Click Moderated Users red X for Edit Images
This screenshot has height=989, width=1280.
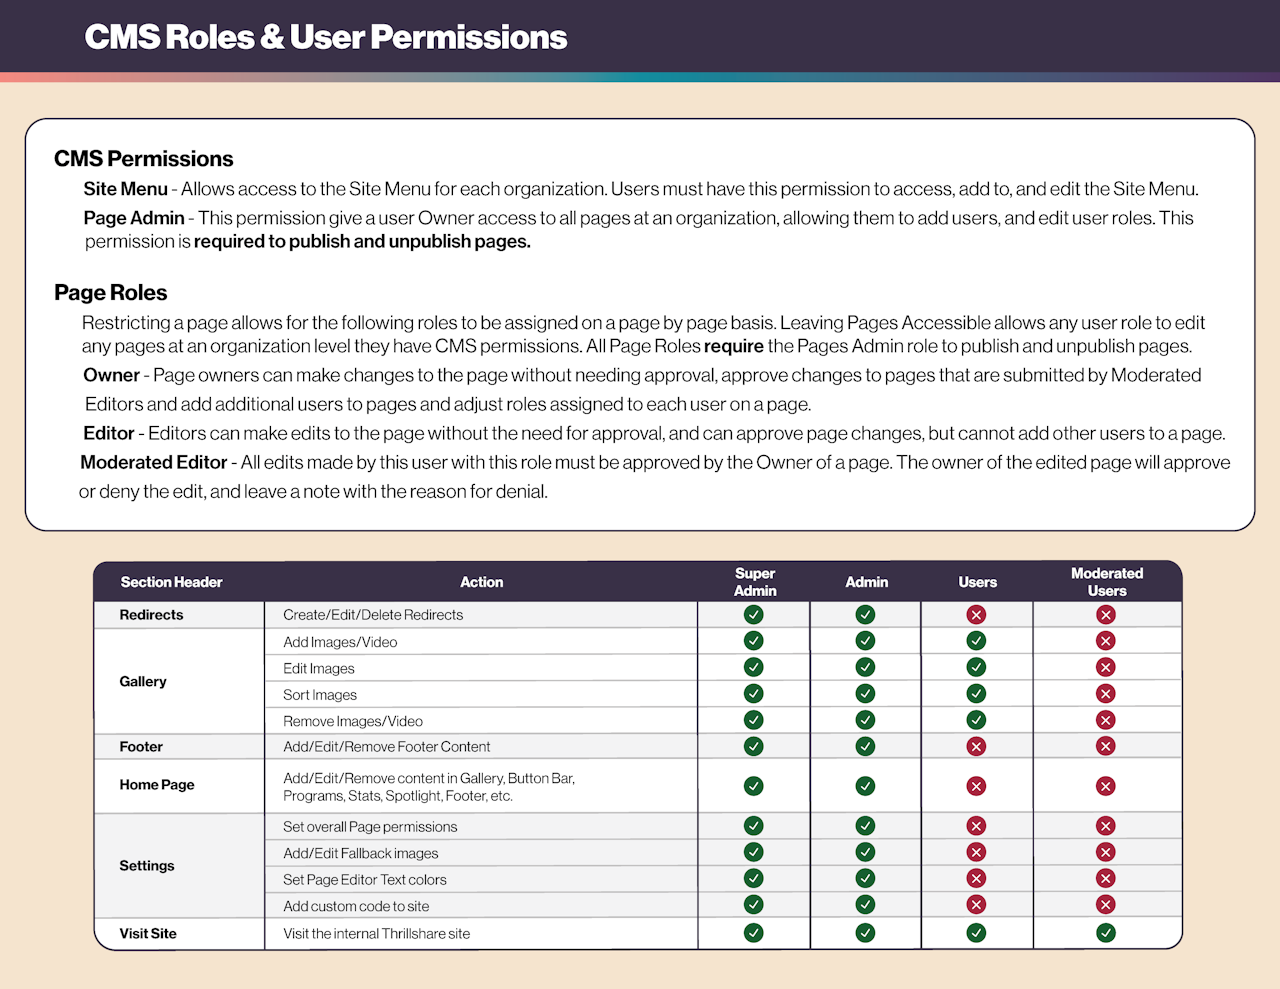point(1106,667)
